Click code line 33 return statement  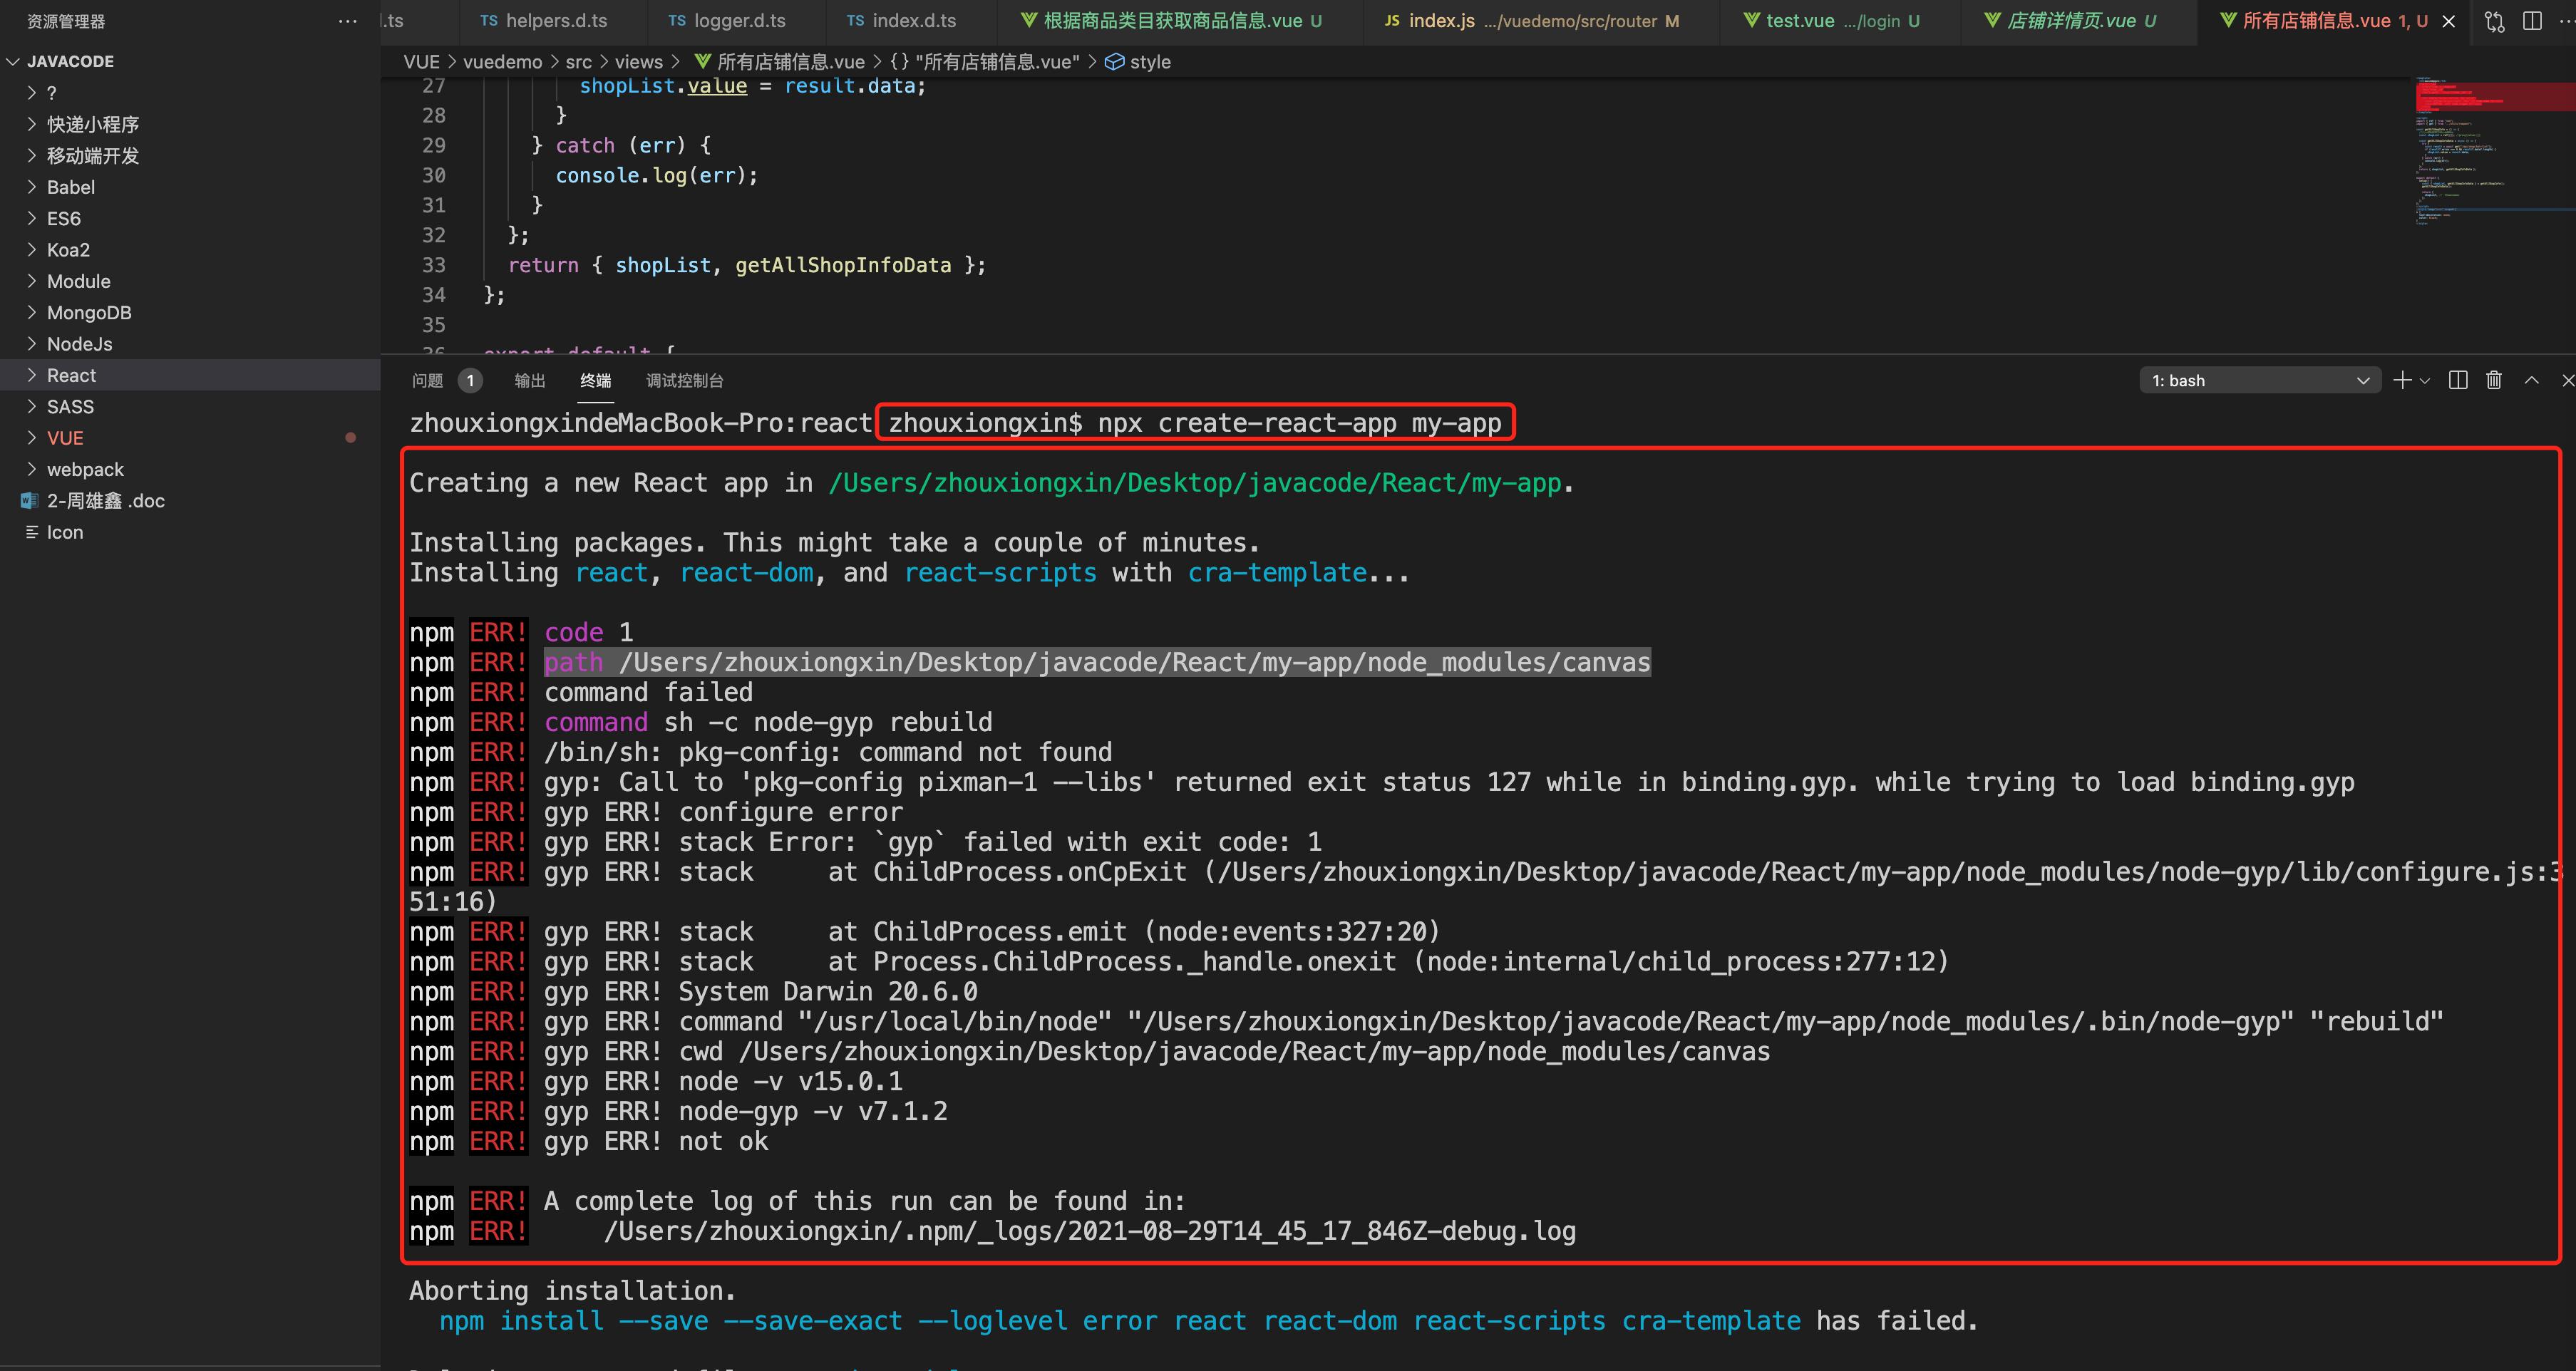[x=746, y=265]
